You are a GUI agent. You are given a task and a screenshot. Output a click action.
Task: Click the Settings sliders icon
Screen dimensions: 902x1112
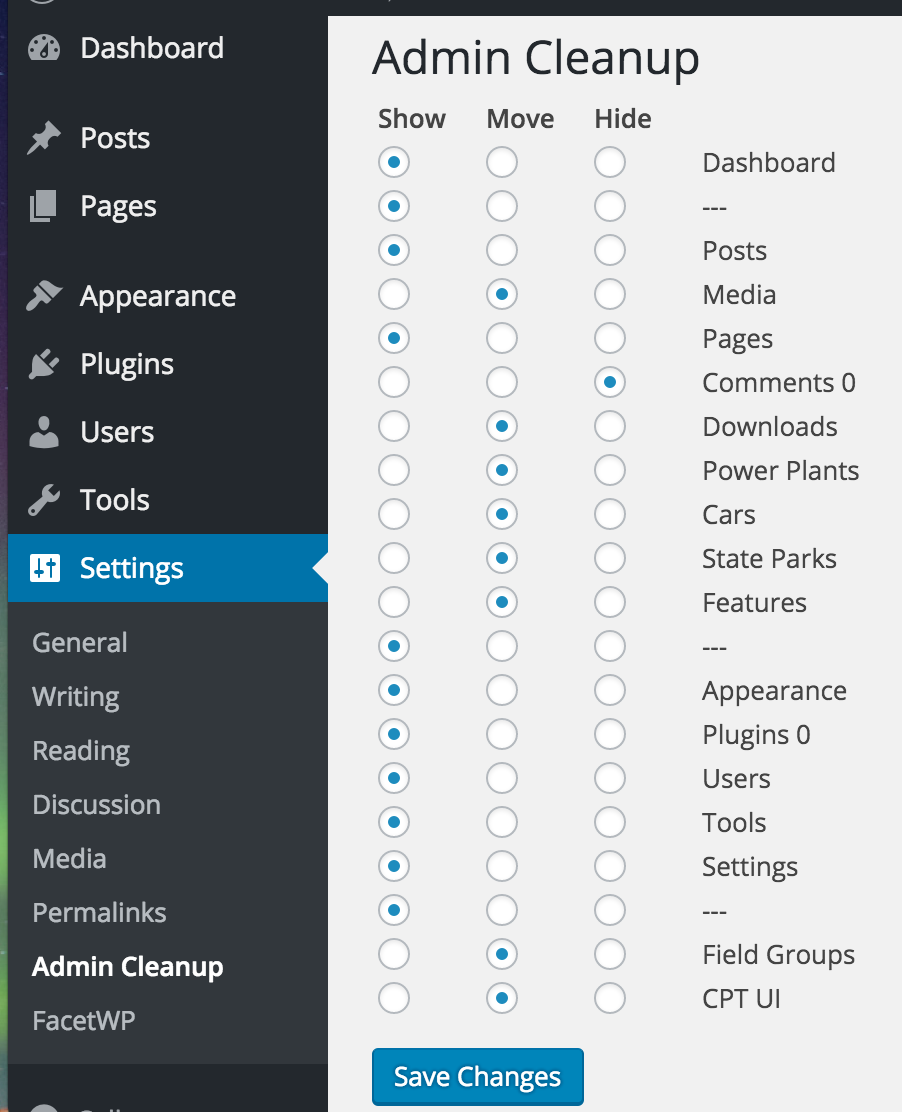click(45, 569)
